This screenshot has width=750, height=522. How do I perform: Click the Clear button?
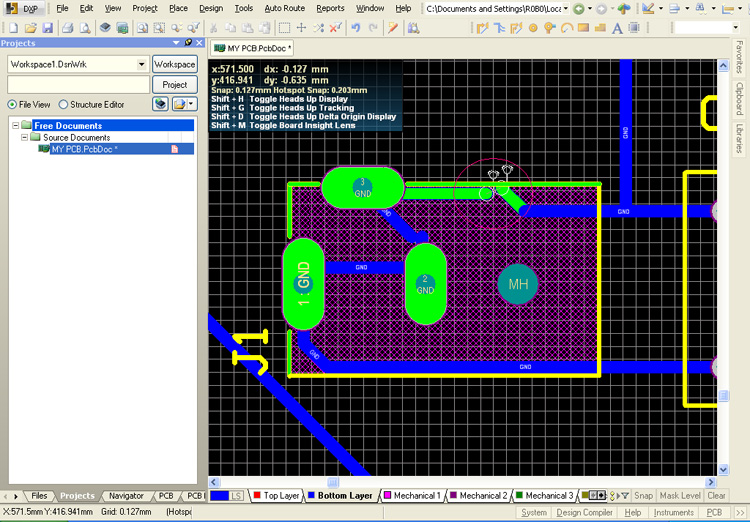(x=716, y=496)
